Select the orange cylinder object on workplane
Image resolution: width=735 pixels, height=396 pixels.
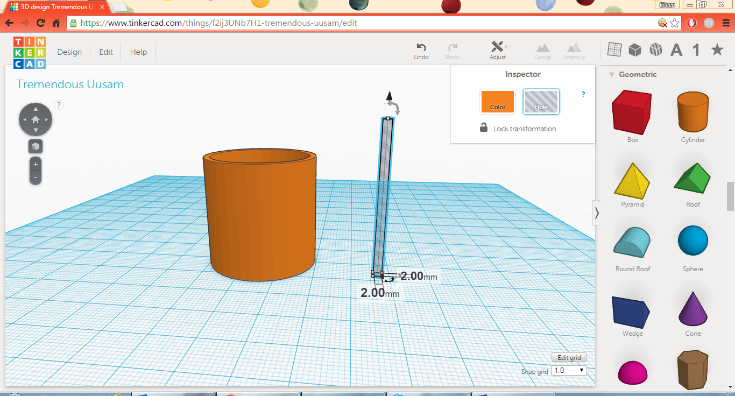click(260, 215)
